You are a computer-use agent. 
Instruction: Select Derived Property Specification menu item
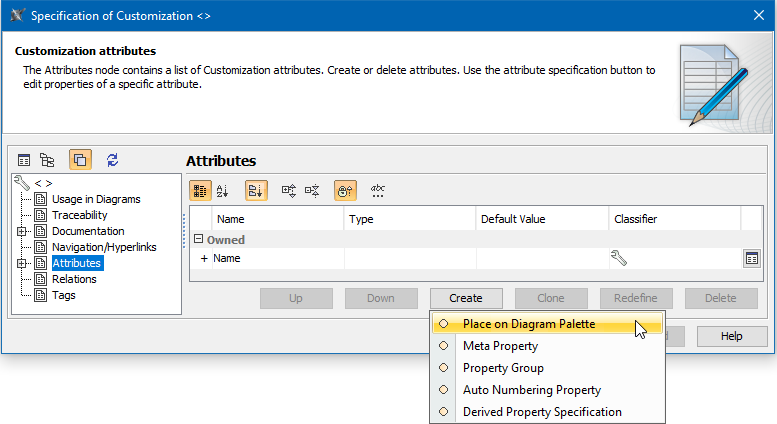pos(541,412)
